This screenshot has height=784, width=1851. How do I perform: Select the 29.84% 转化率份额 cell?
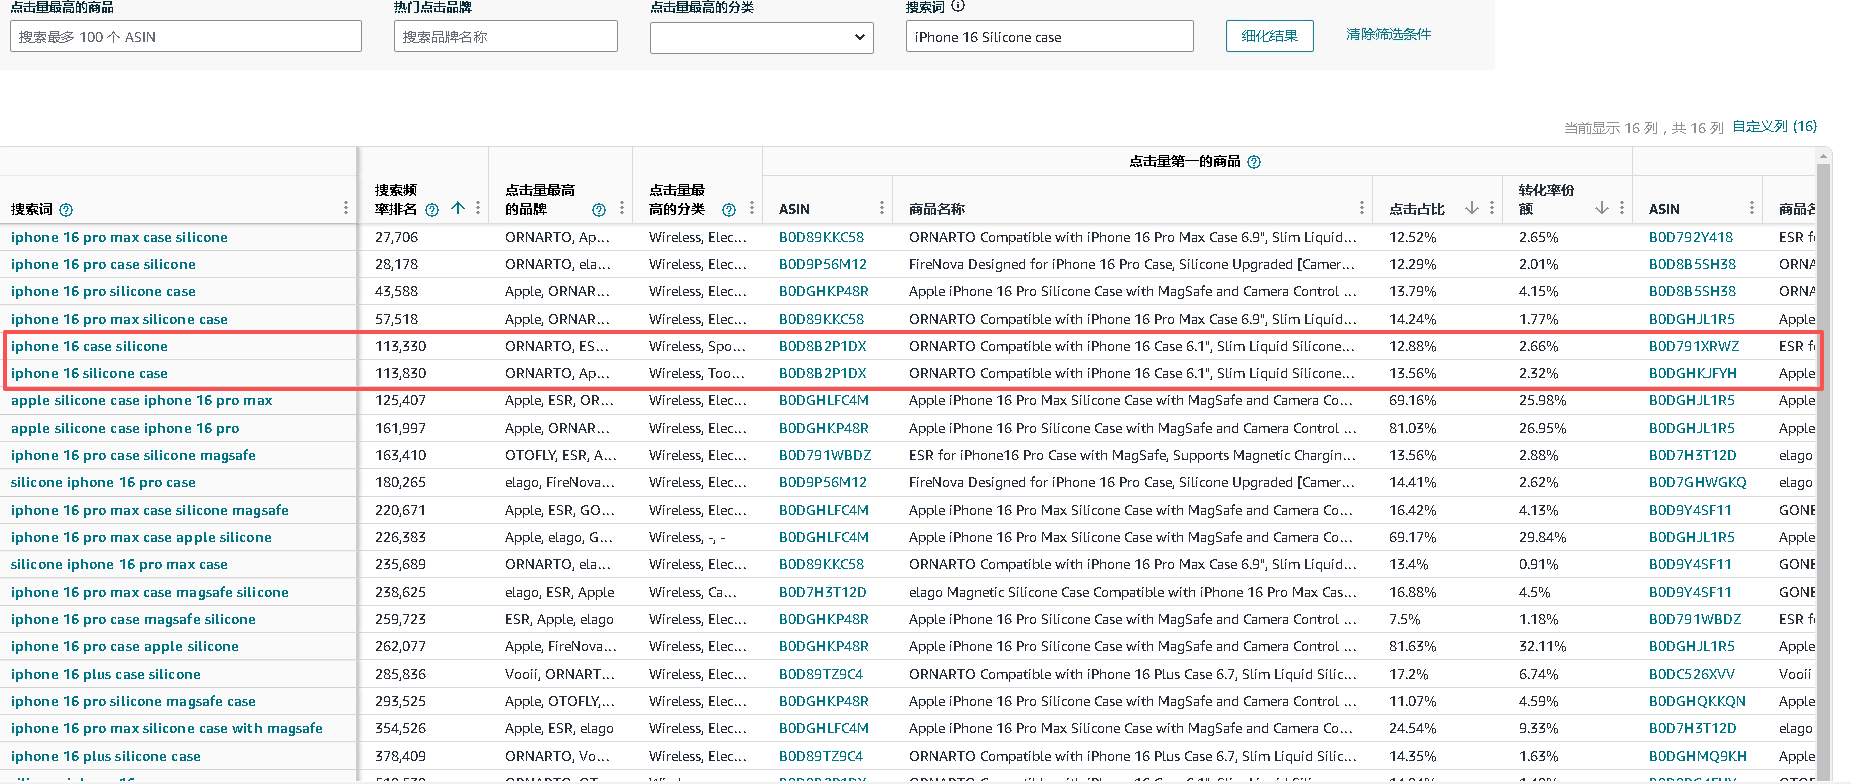1543,538
